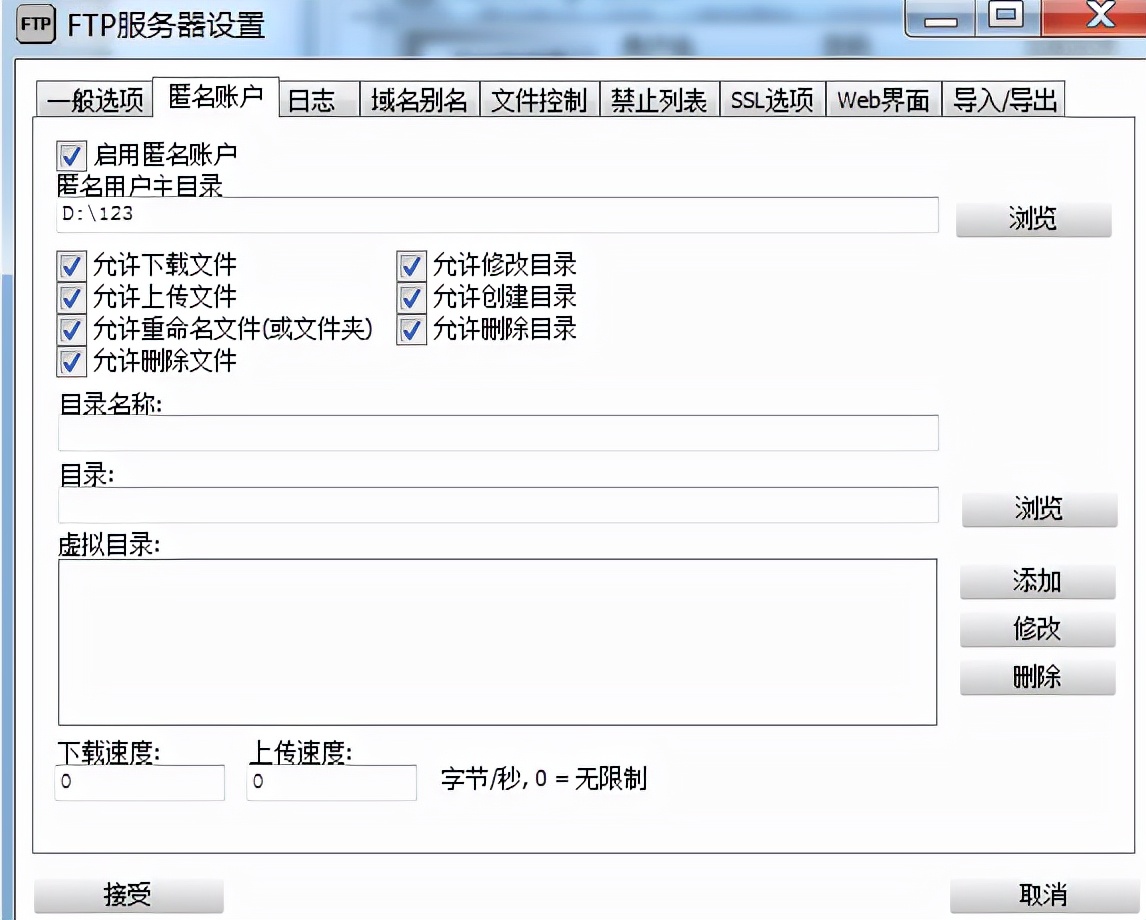Click the FTP icon in the title bar
Screen dimensions: 1146x920
tap(35, 25)
